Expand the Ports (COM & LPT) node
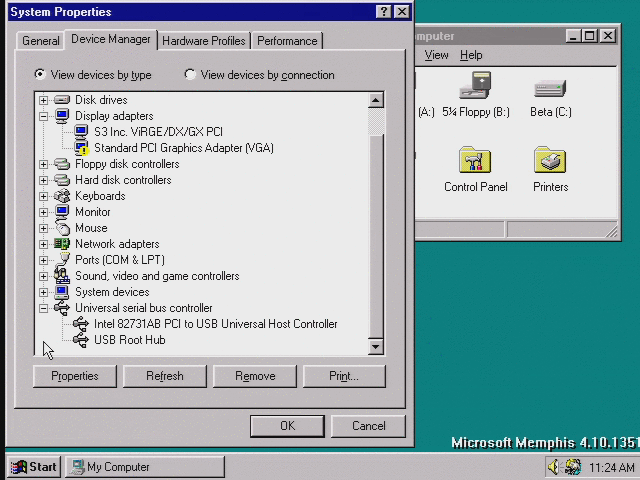This screenshot has height=480, width=640. [43, 260]
